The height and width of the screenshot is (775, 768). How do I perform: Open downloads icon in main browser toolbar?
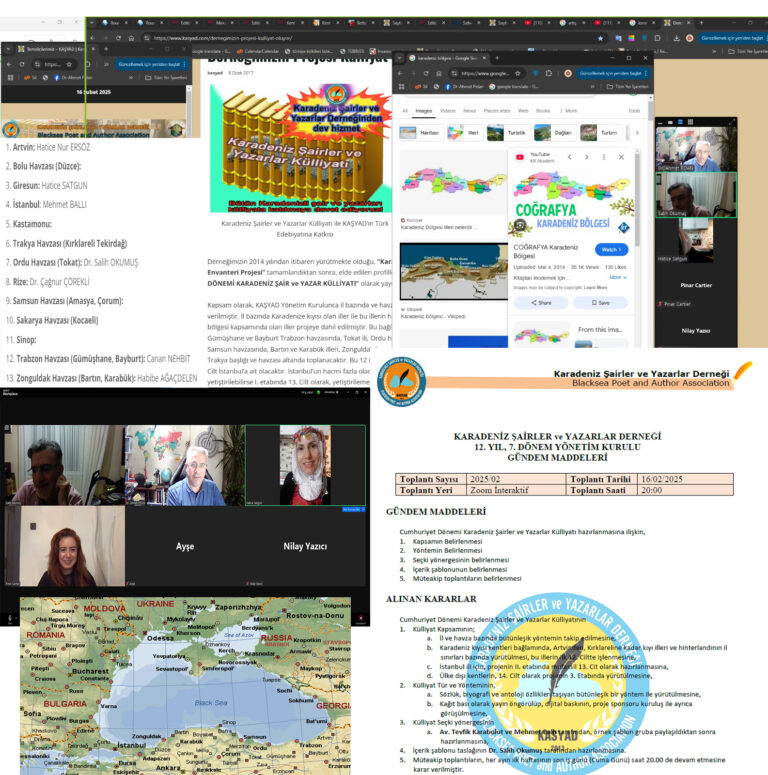coord(676,38)
